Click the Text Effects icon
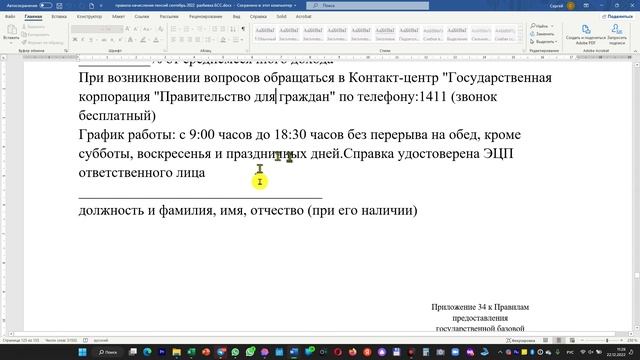Image resolution: width=640 pixels, height=360 pixels. (x=130, y=40)
